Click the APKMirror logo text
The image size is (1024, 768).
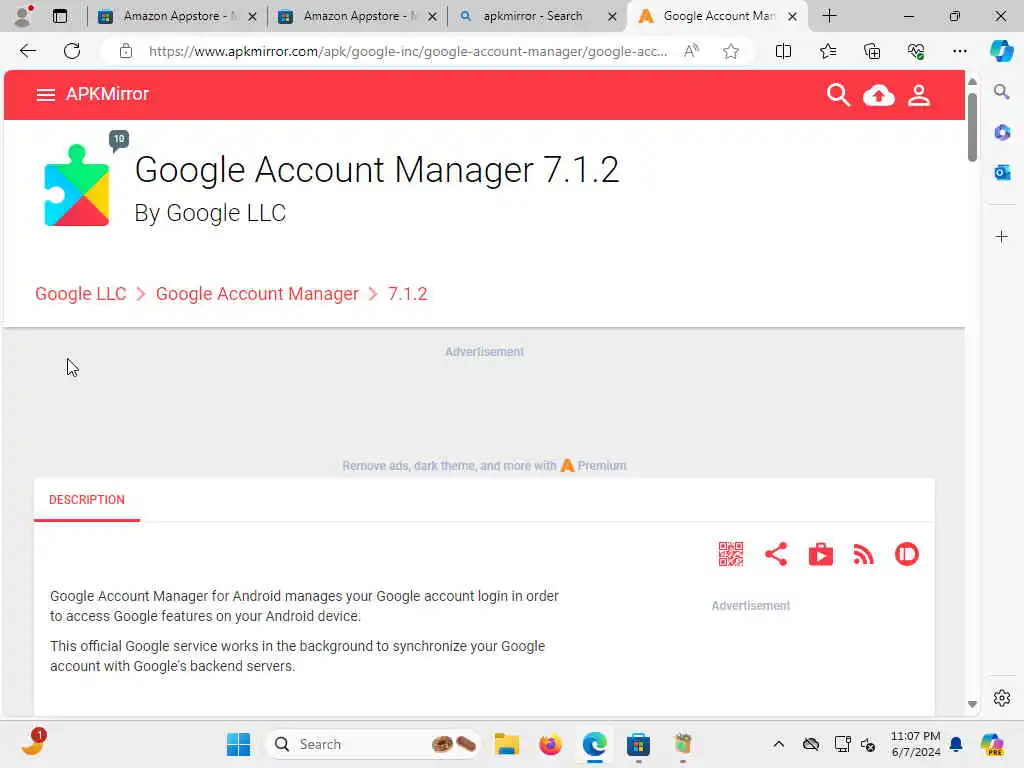point(107,94)
